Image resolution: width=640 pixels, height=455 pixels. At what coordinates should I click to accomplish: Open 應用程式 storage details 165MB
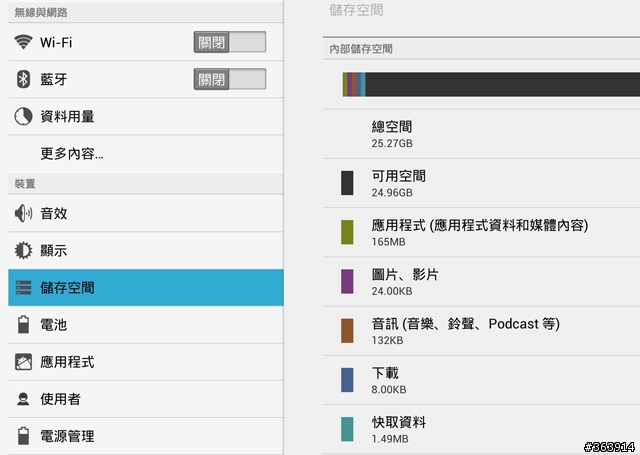tap(481, 232)
